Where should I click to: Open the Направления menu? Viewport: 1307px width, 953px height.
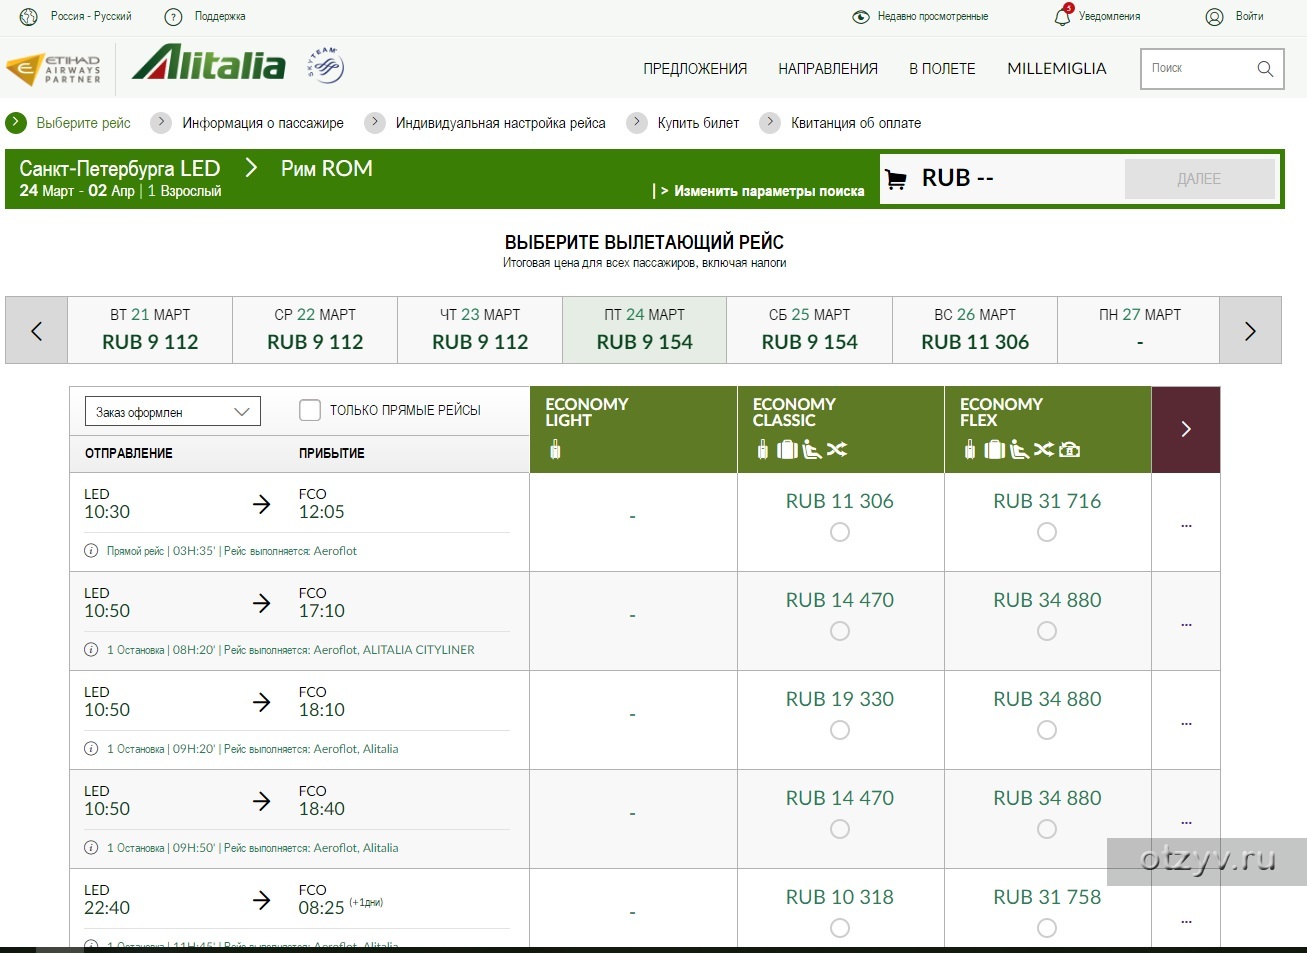pyautogui.click(x=828, y=69)
